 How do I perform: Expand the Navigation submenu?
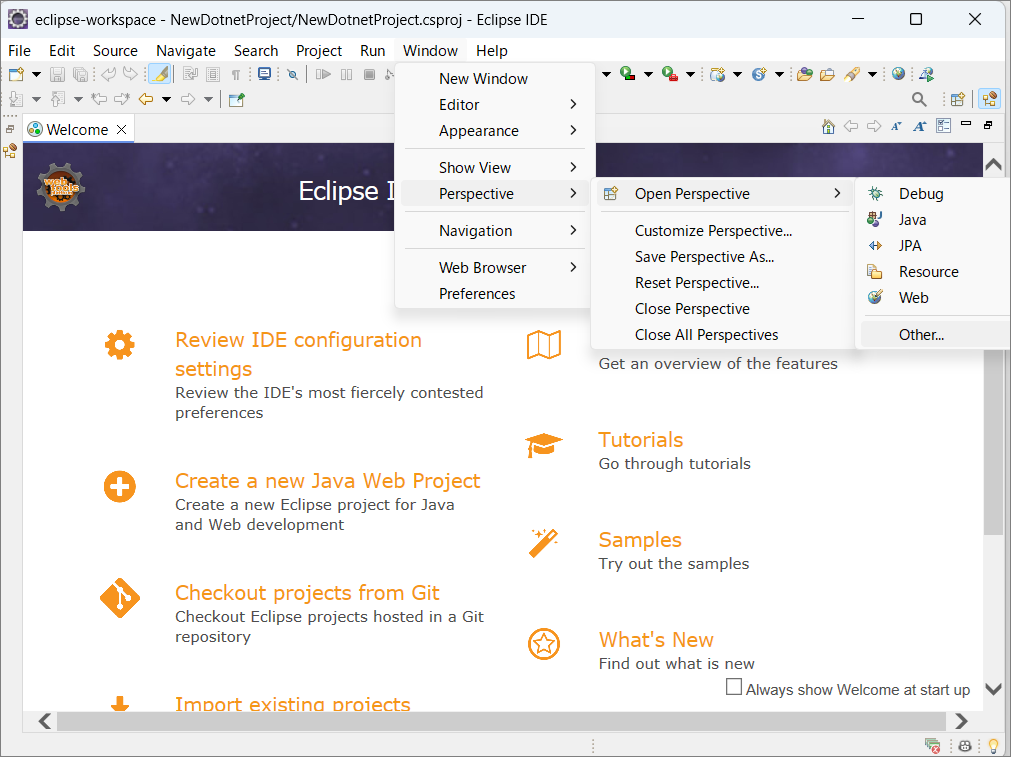495,230
